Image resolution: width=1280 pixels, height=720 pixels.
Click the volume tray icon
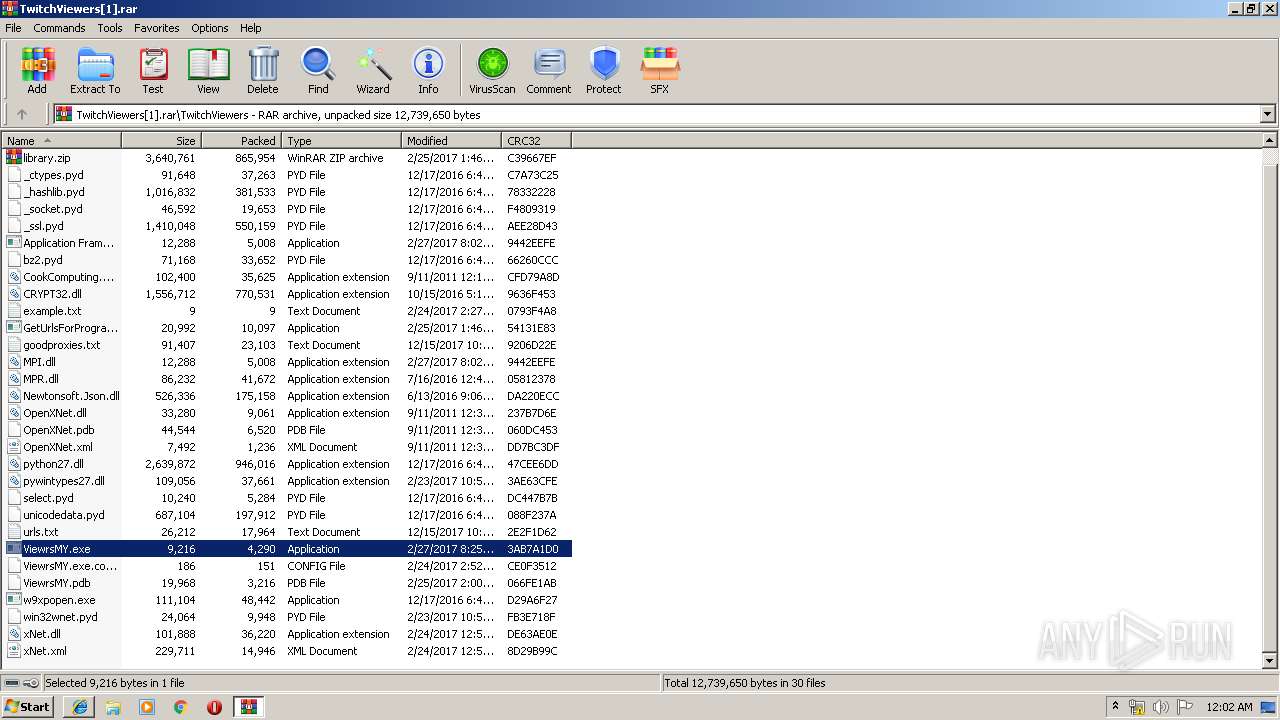[1161, 707]
